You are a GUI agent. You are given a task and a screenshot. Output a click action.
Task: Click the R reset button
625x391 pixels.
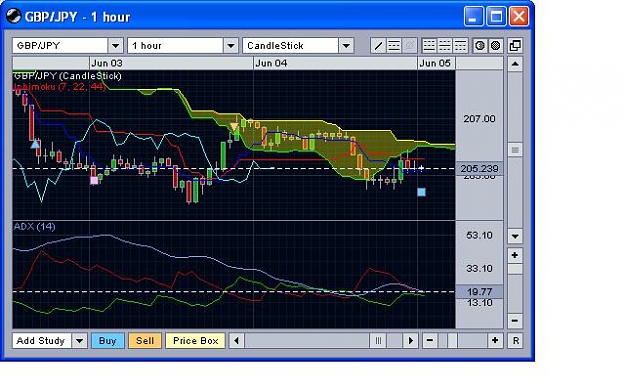[515, 341]
